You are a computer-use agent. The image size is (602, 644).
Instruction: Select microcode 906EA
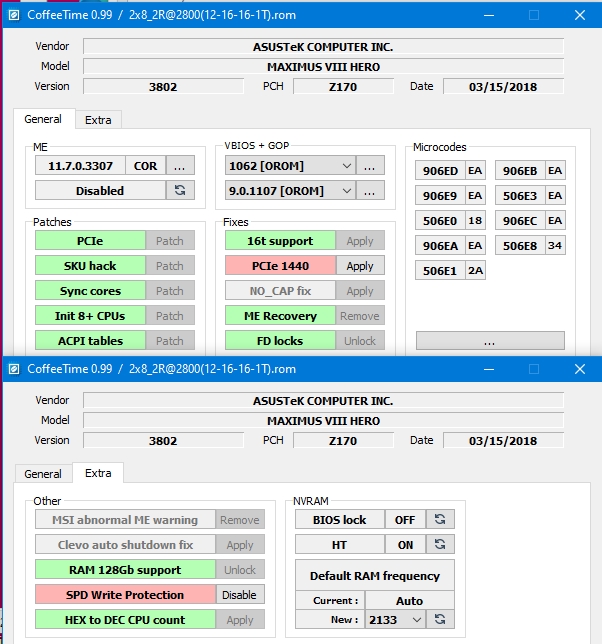tap(440, 246)
